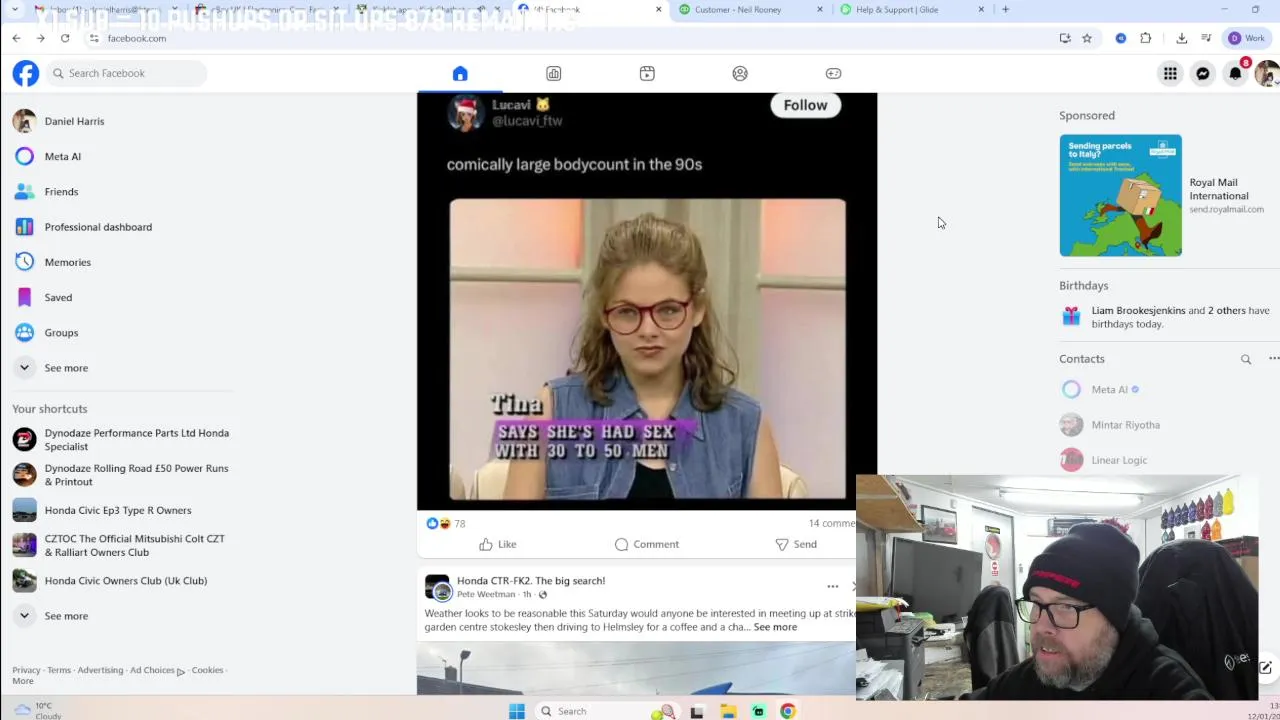Open Honda Civic Owners Club (Uk Club) shortcut
The height and width of the screenshot is (720, 1280).
(111, 580)
